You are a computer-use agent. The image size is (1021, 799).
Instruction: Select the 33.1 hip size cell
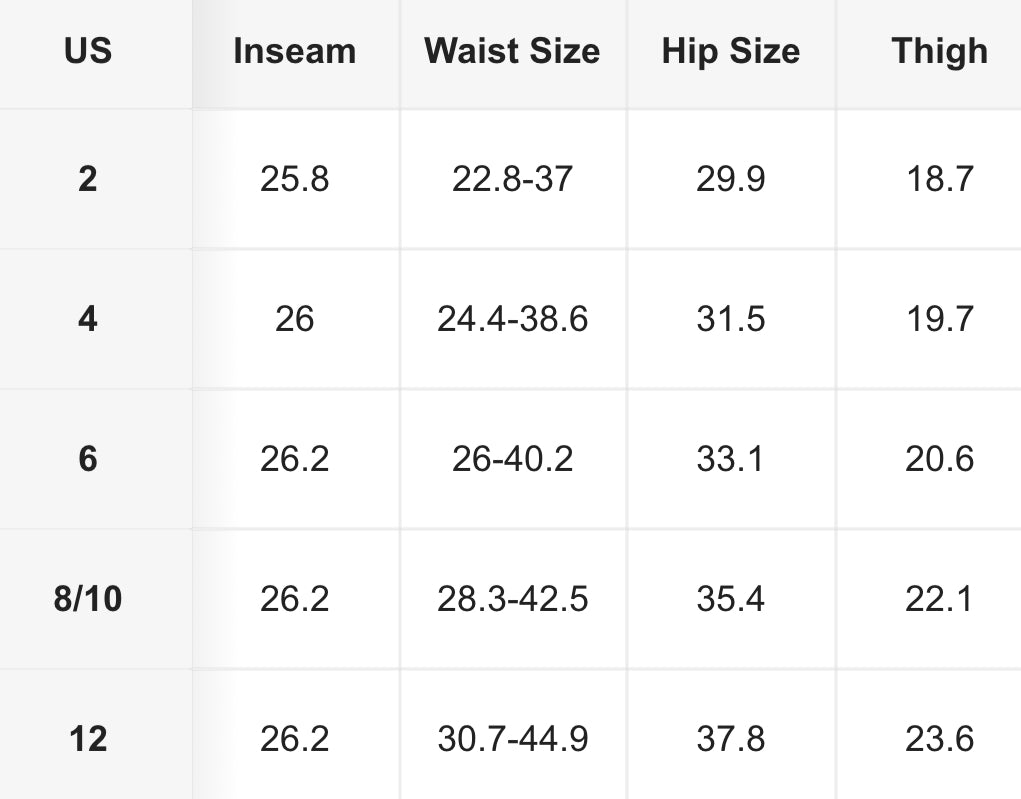(730, 459)
